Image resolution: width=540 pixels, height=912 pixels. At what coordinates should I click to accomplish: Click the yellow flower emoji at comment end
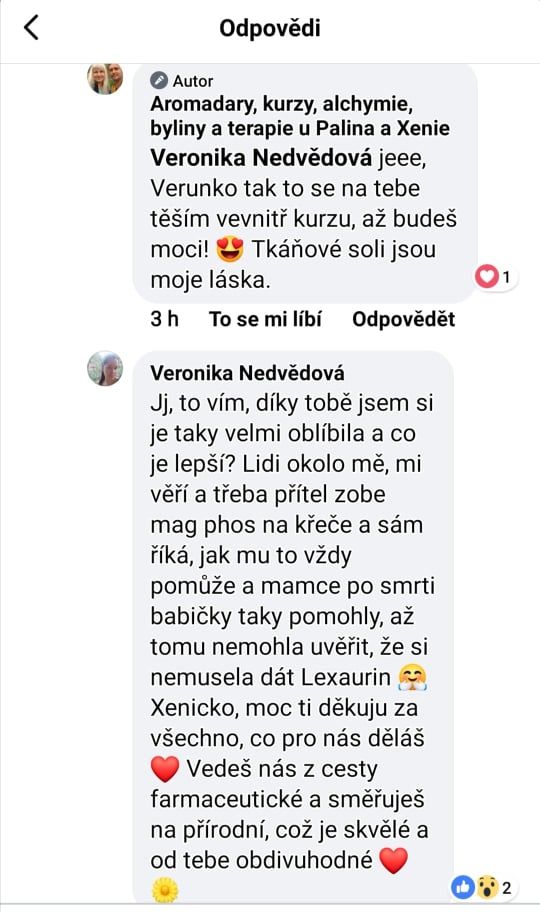point(165,890)
